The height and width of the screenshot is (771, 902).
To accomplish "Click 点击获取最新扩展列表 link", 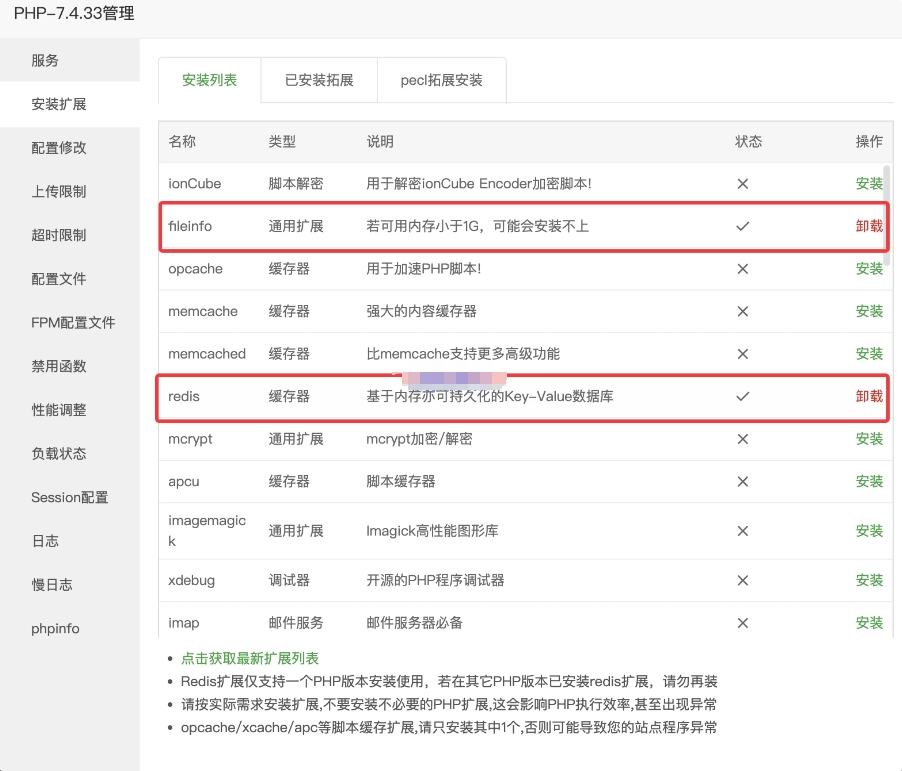I will coord(250,658).
